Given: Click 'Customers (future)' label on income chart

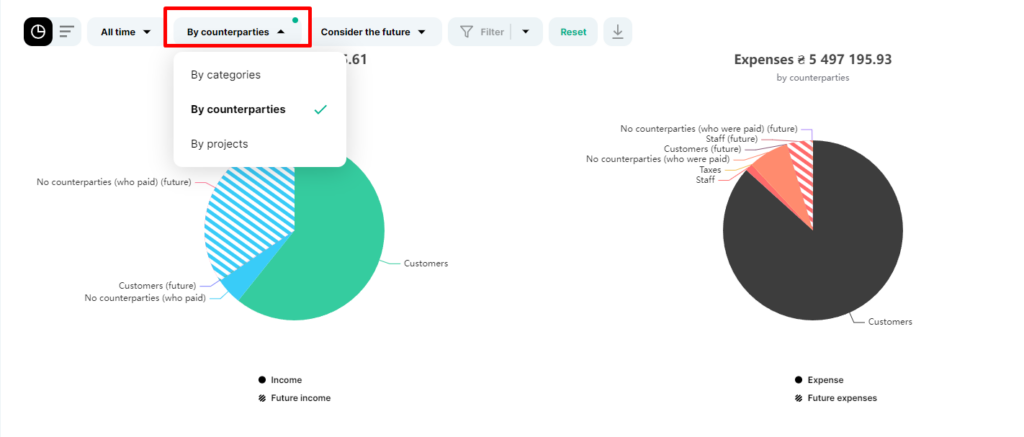Looking at the screenshot, I should (x=157, y=285).
